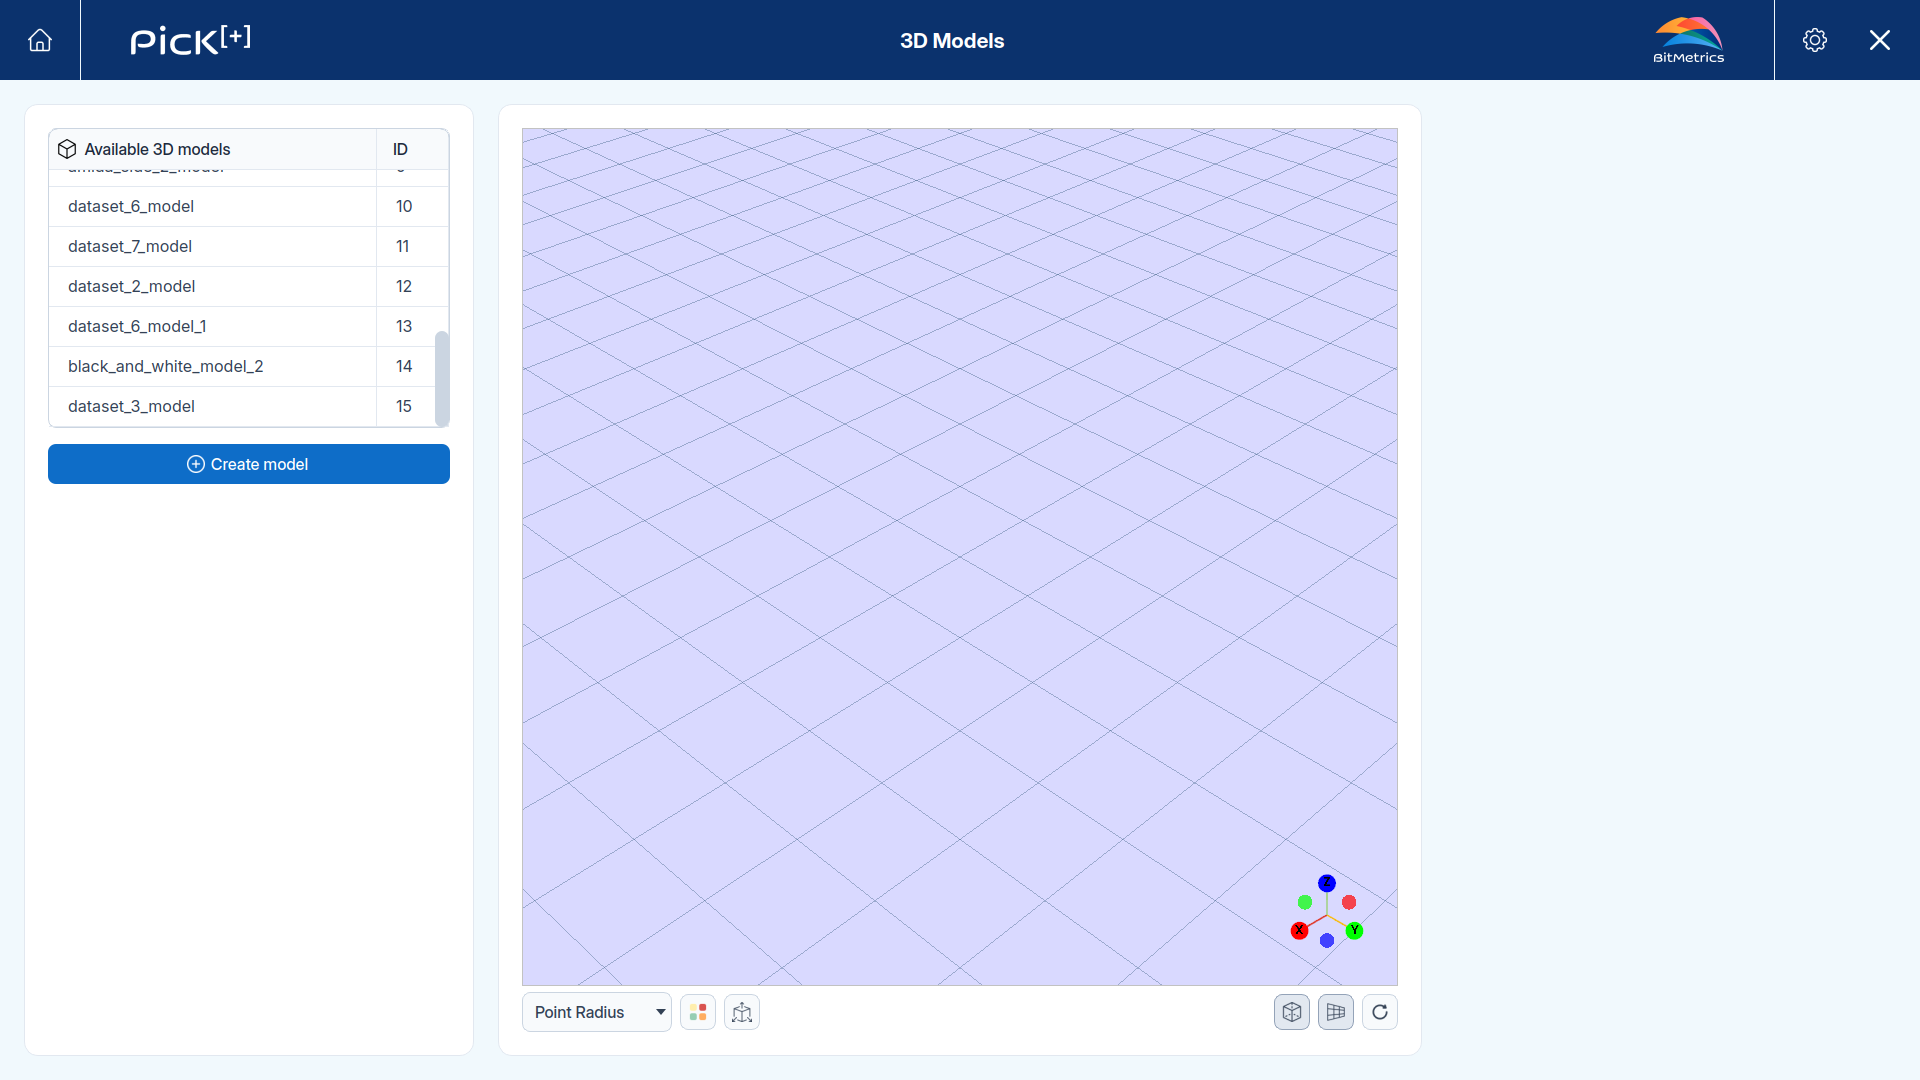
Task: Open settings gear icon
Action: point(1815,40)
